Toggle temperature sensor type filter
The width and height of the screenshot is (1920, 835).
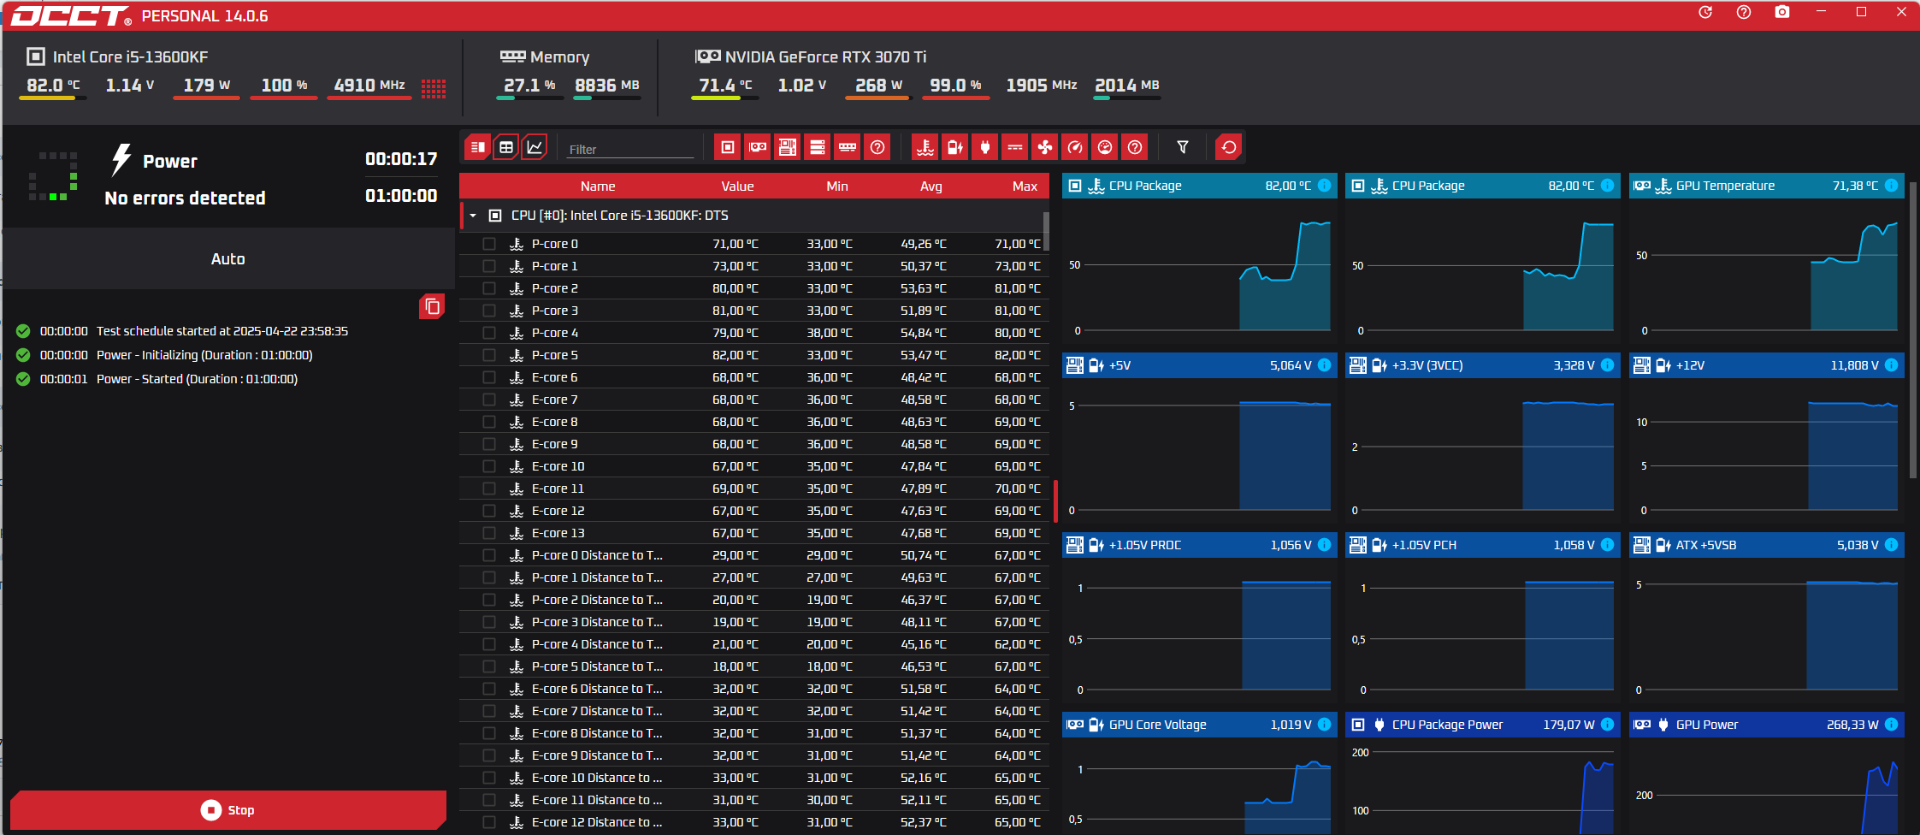pos(925,148)
